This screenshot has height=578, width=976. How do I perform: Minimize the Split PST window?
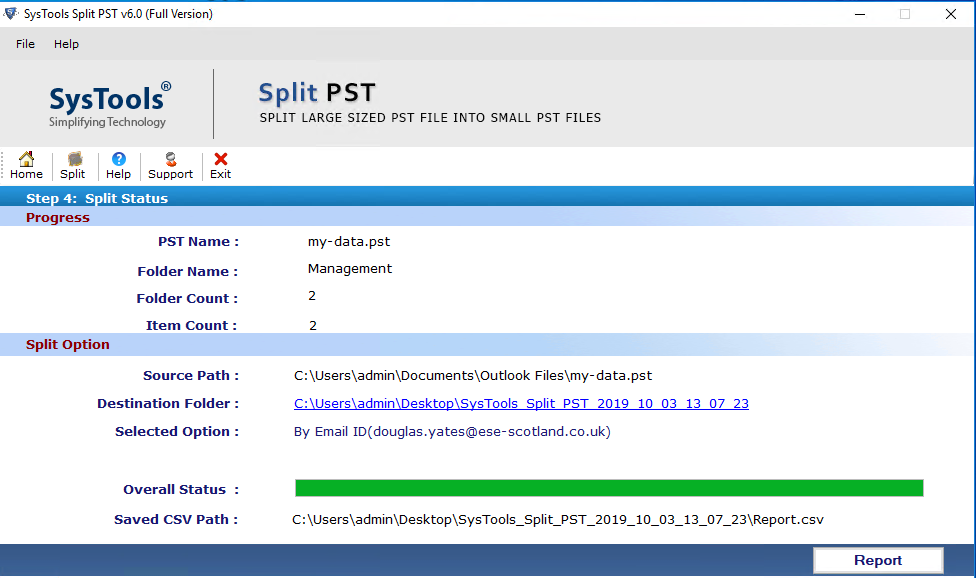(x=860, y=14)
